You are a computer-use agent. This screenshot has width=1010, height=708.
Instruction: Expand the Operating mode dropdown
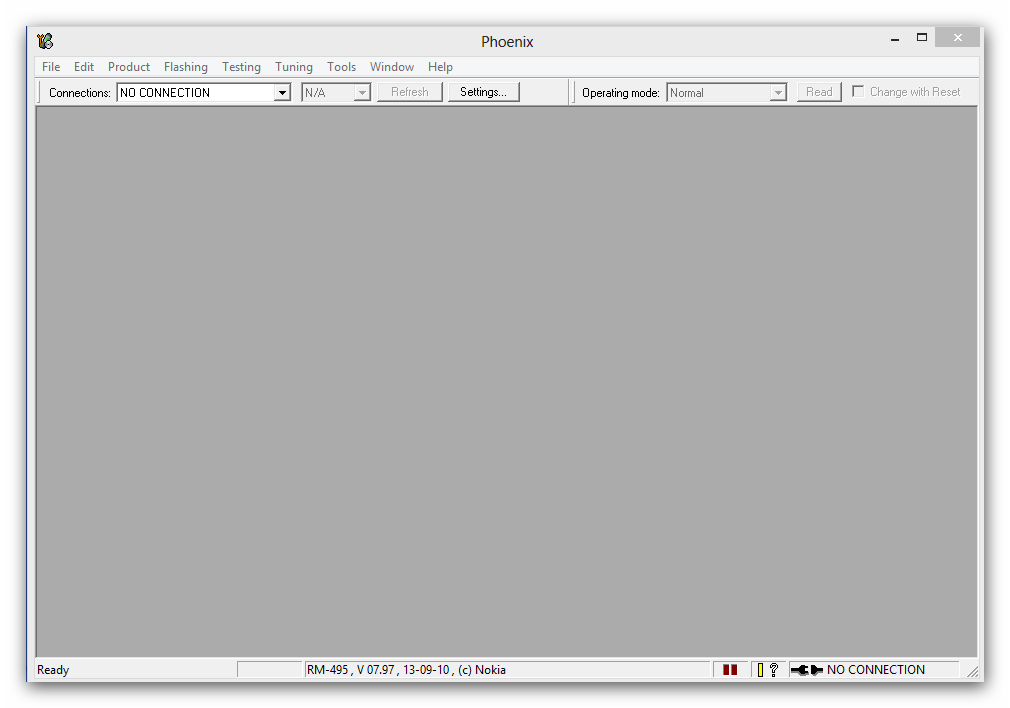778,93
